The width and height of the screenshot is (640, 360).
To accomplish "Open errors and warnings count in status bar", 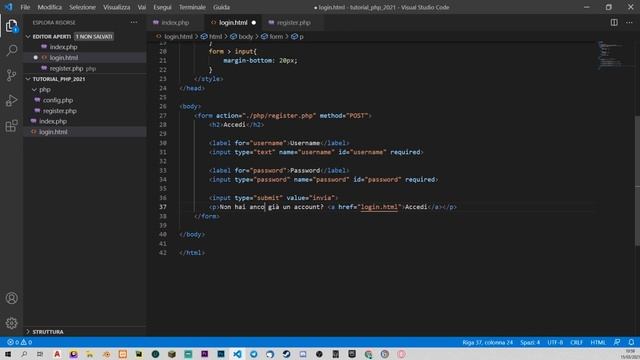I will pyautogui.click(x=20, y=342).
